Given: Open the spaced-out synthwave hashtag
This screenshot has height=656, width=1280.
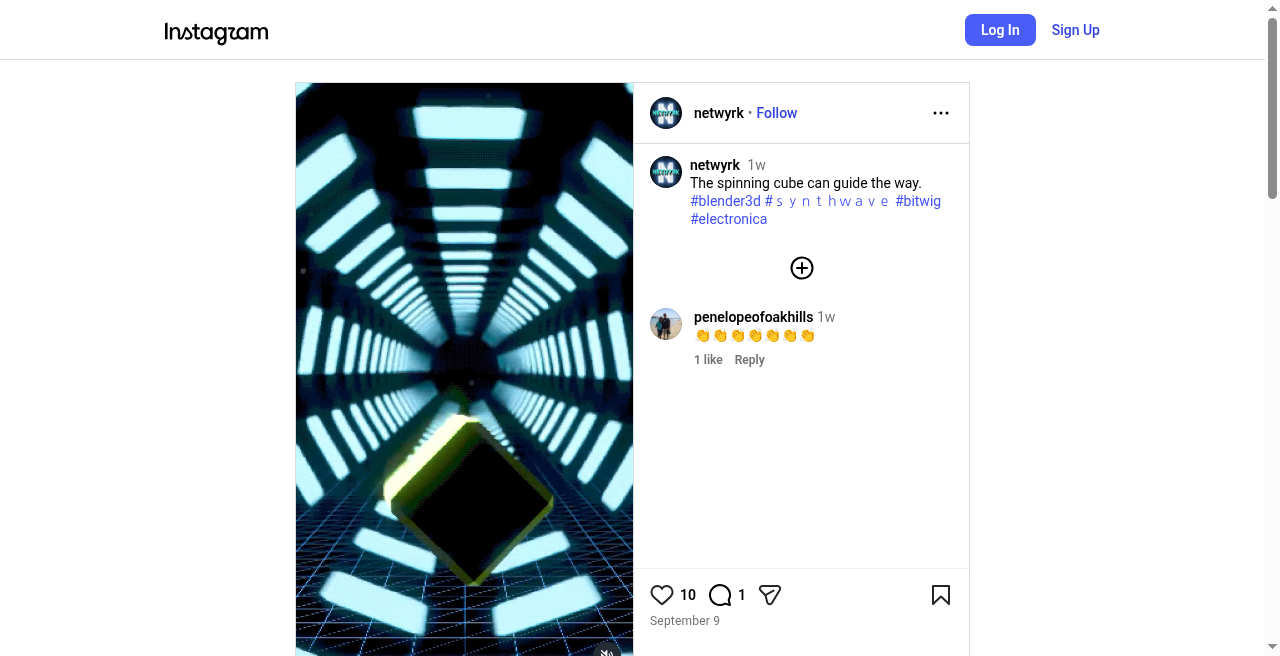Looking at the screenshot, I should (x=827, y=201).
